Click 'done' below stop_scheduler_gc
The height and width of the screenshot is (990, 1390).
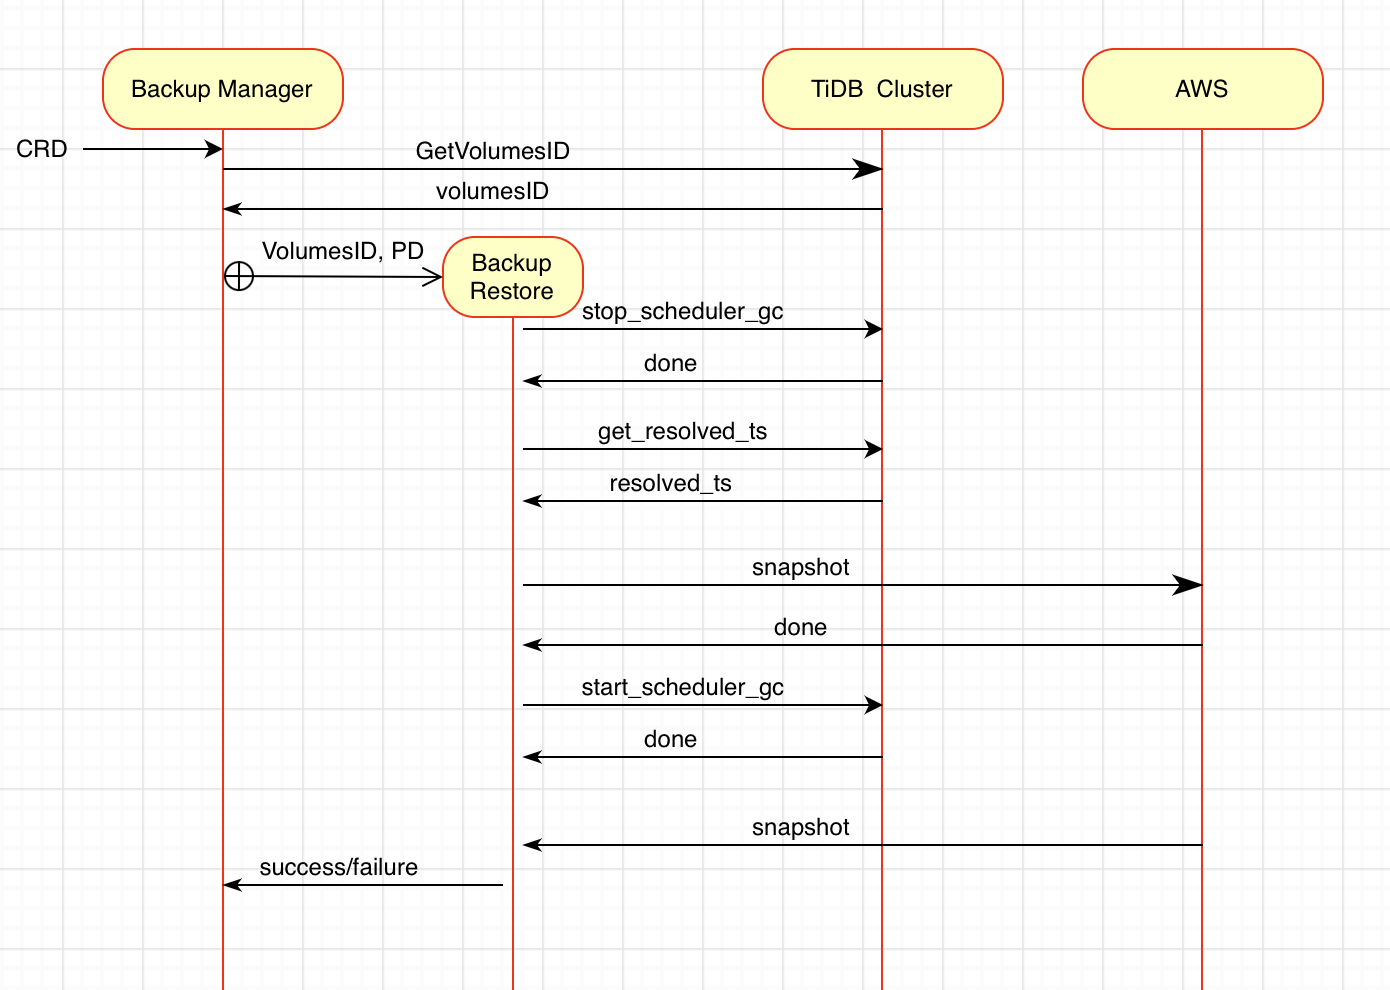(x=670, y=363)
